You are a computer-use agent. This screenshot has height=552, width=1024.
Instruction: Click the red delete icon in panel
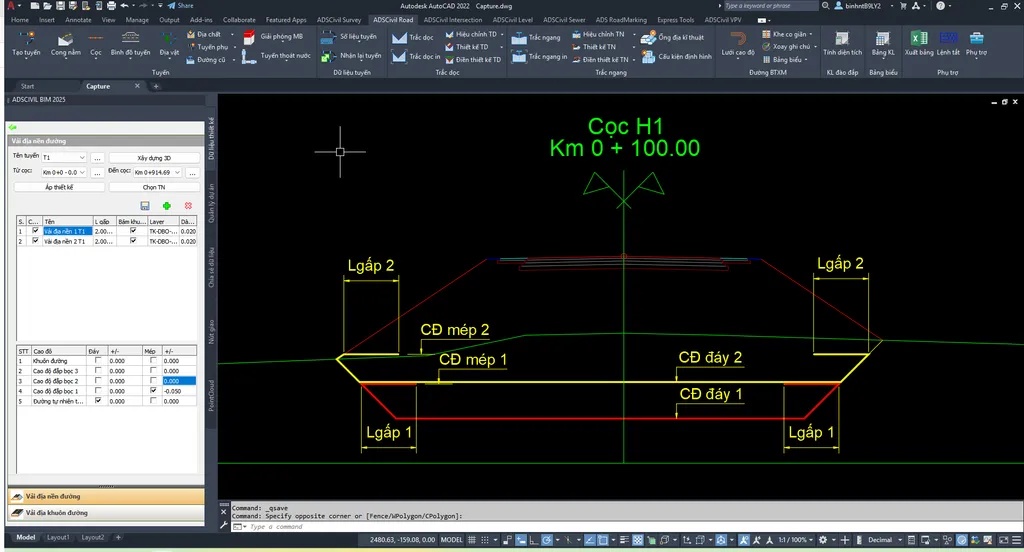point(188,206)
